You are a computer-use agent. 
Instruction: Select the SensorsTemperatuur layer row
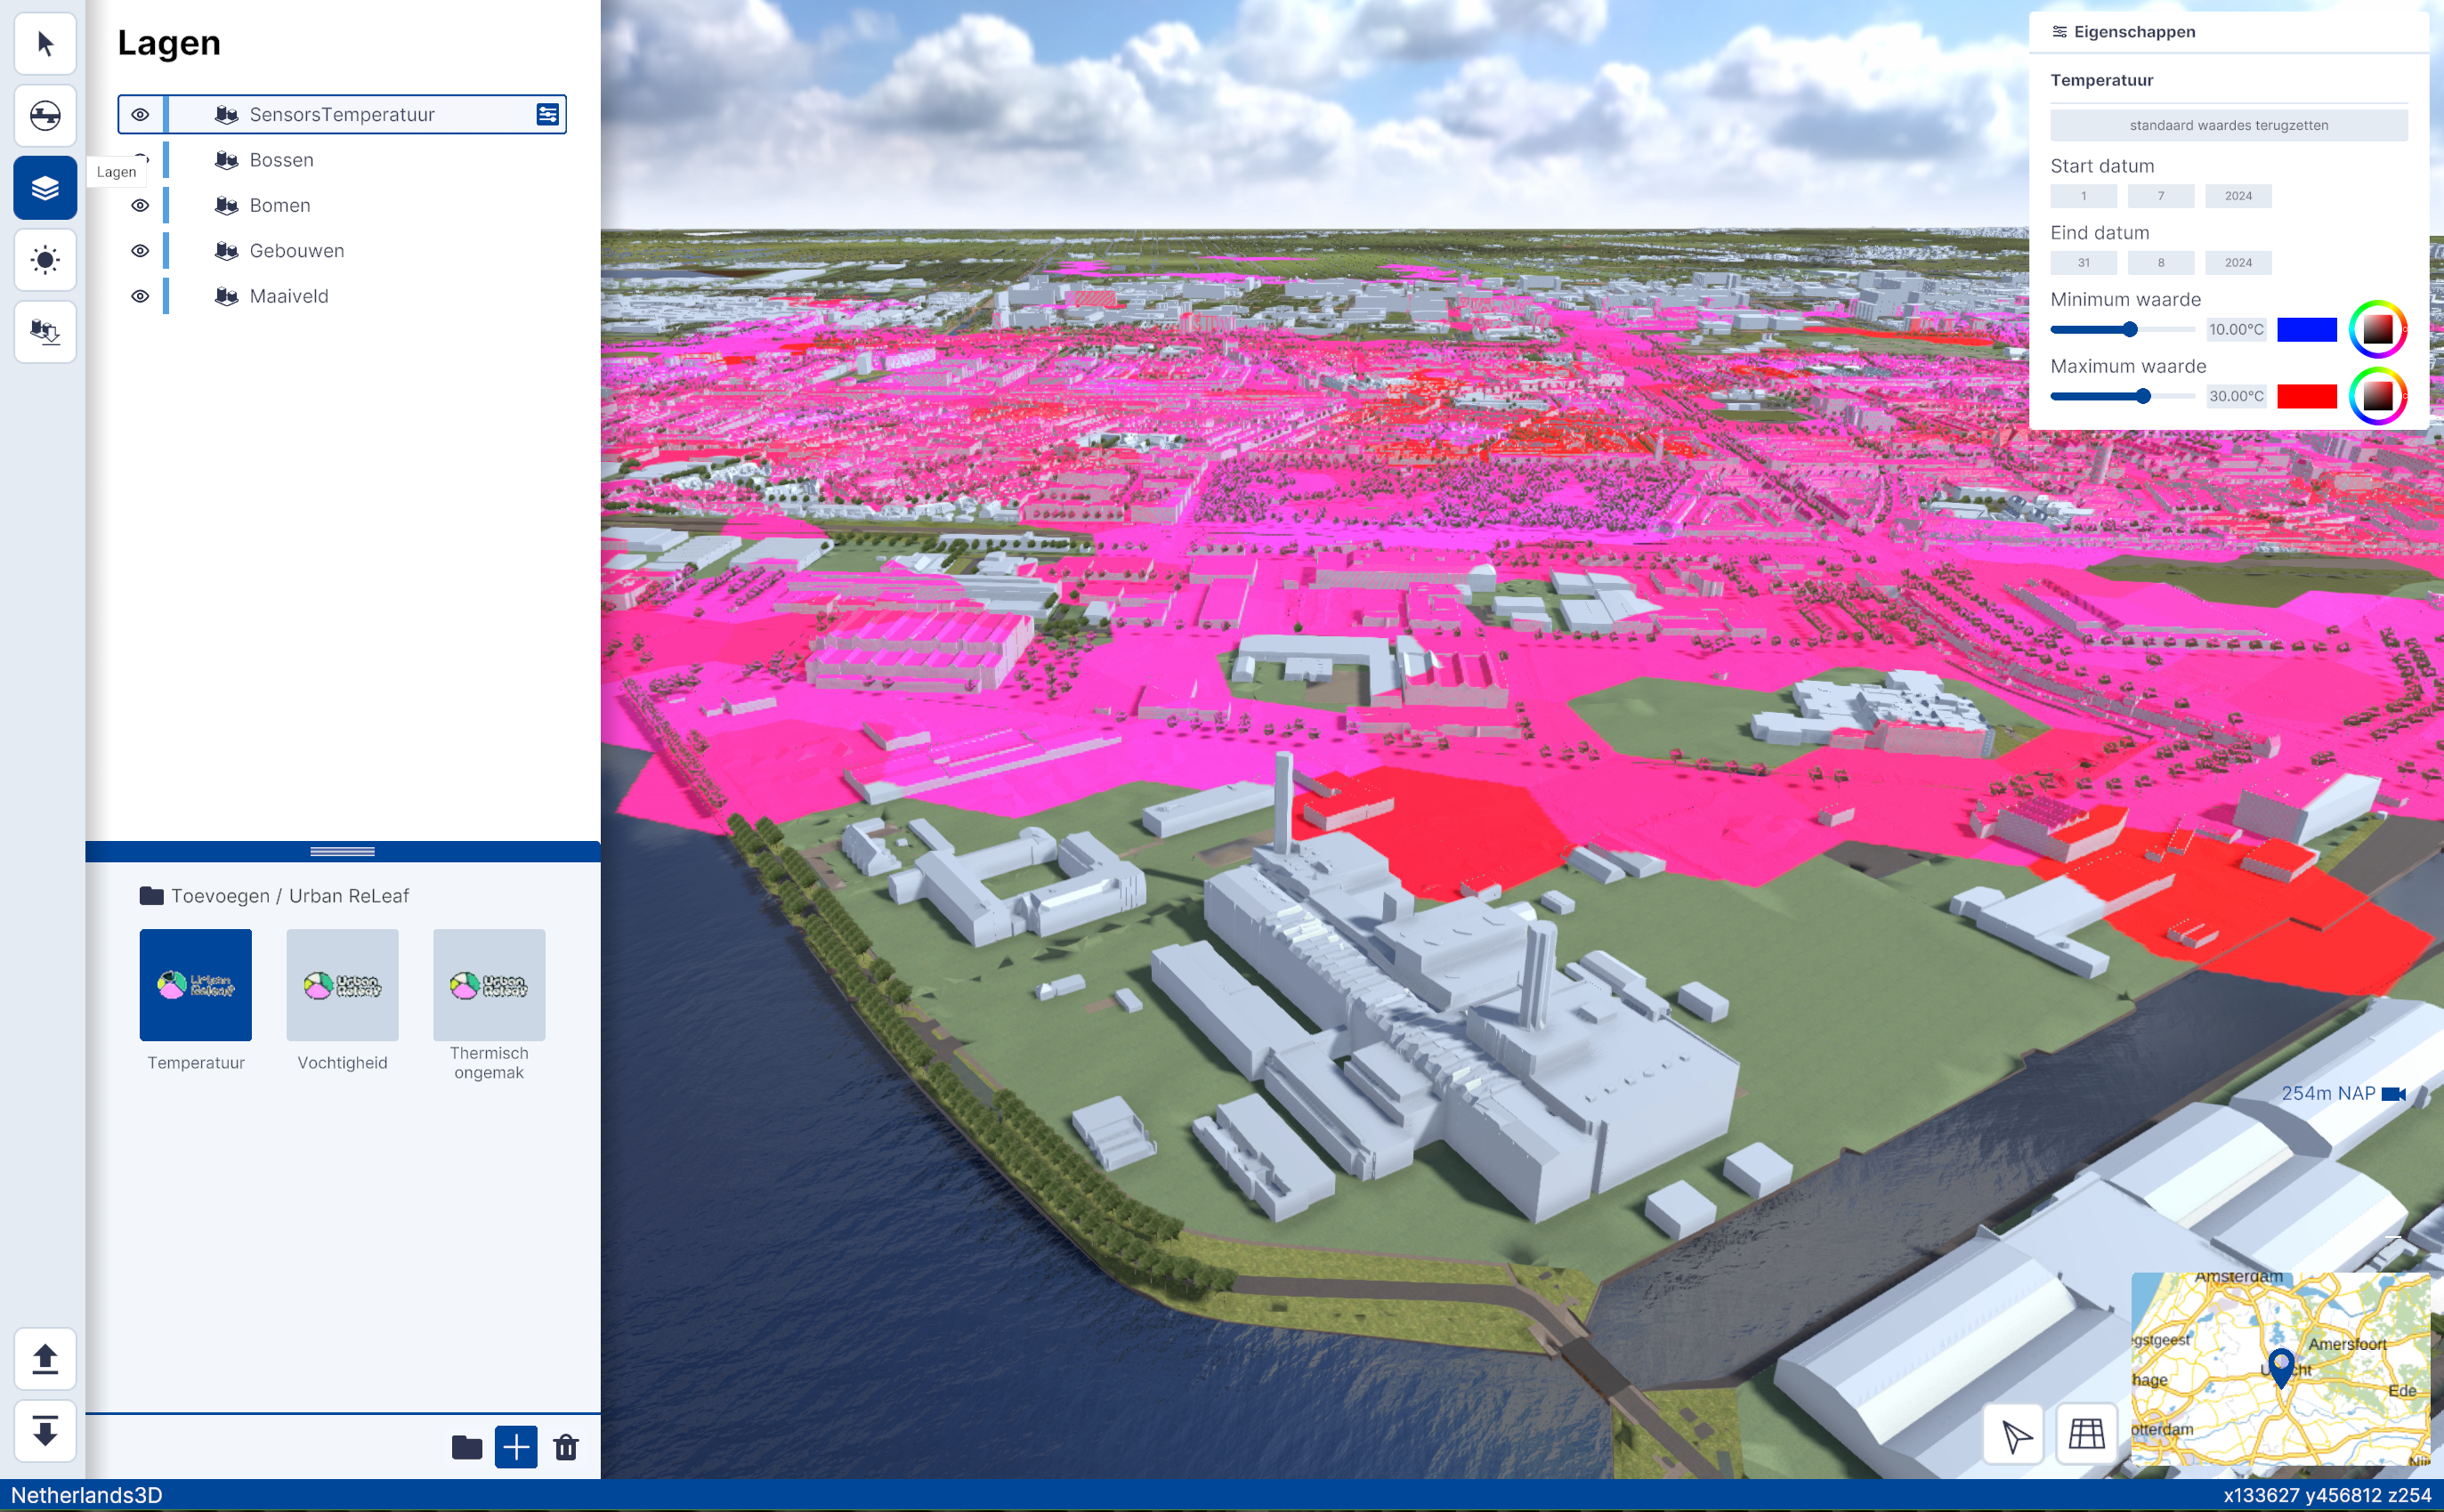coord(342,115)
